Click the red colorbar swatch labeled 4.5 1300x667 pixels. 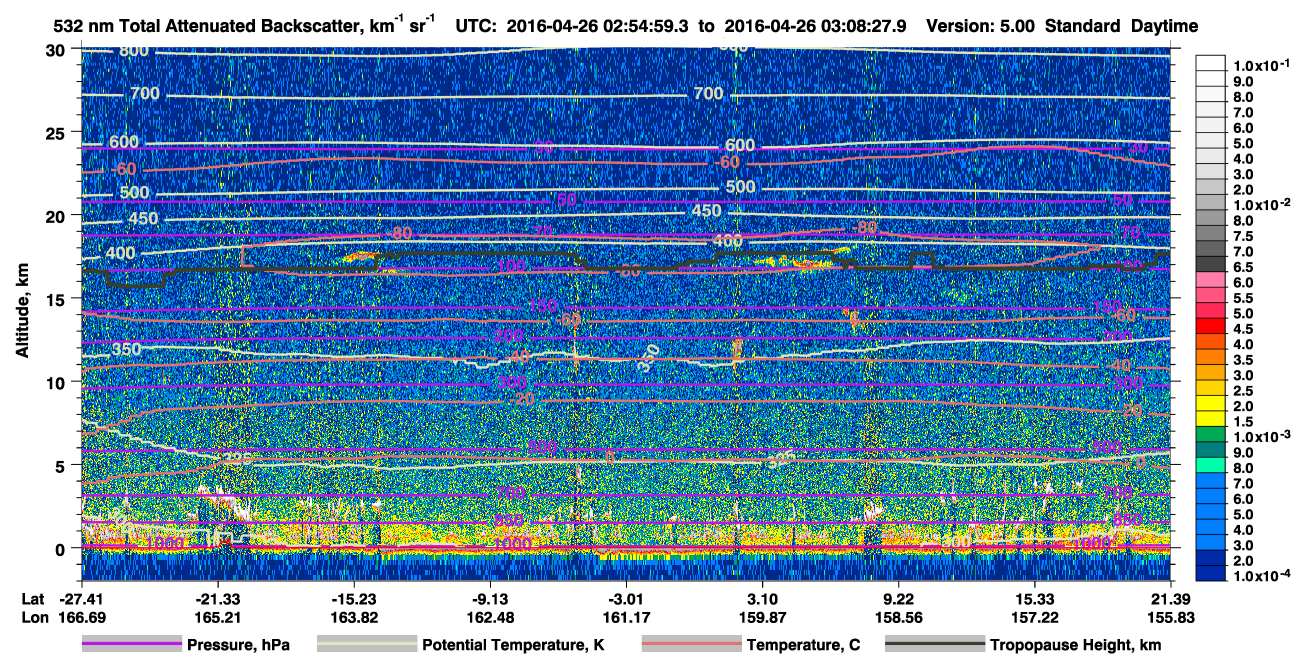point(1210,325)
